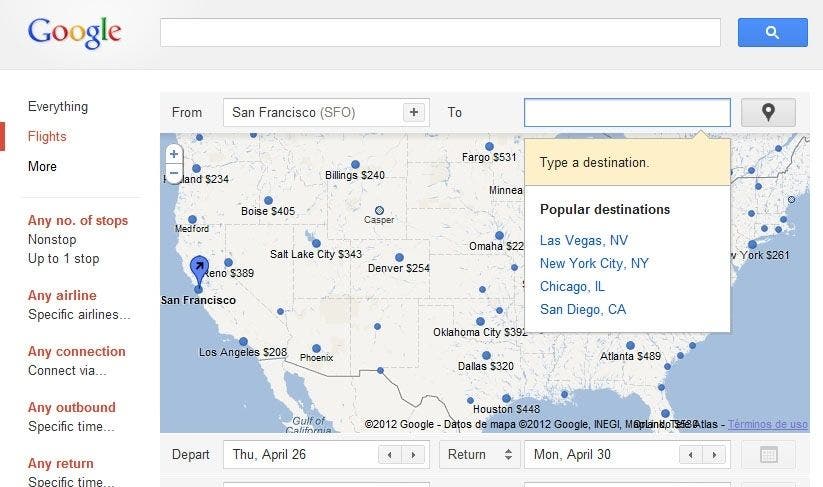823x487 pixels.
Task: Move return date to previous day
Action: point(691,455)
